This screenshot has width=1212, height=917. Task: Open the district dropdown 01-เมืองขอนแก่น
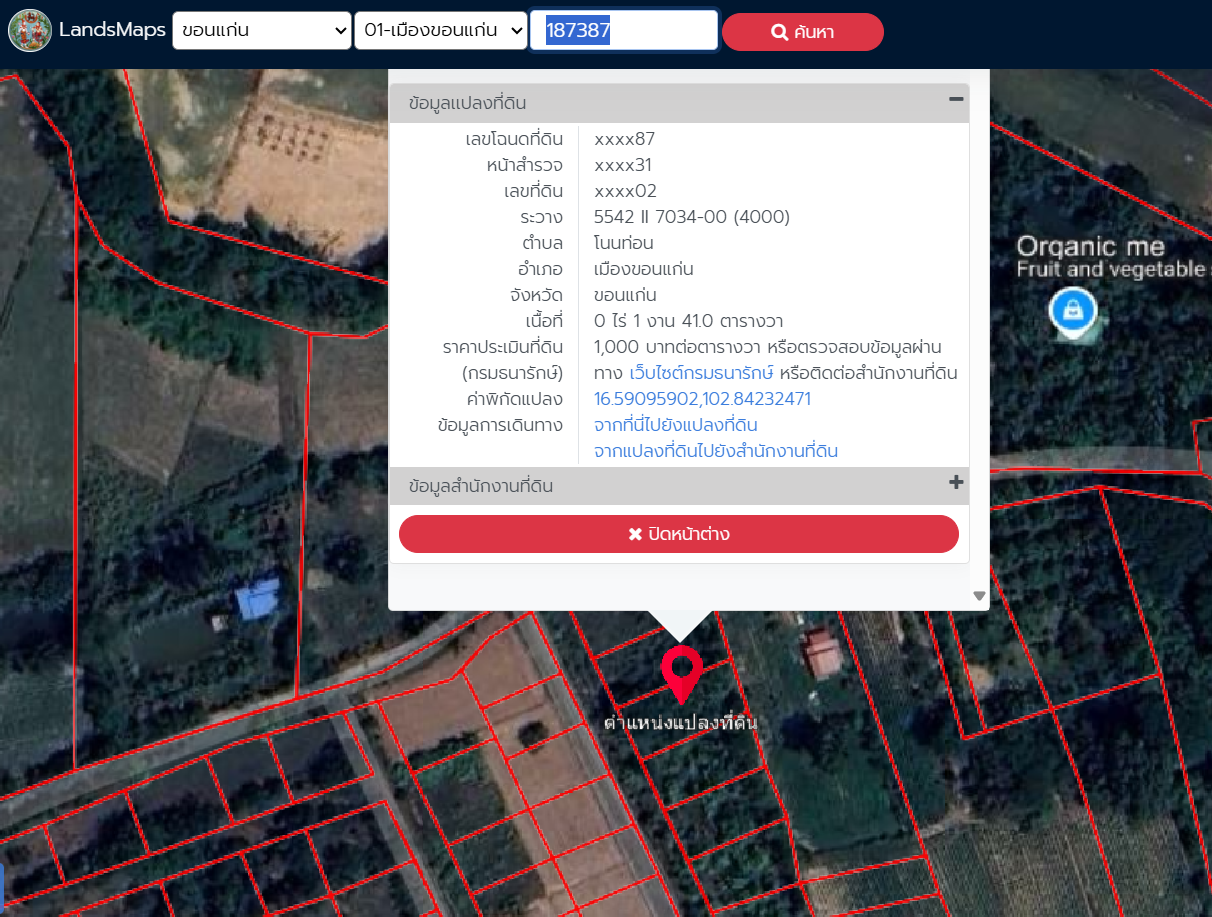[440, 31]
